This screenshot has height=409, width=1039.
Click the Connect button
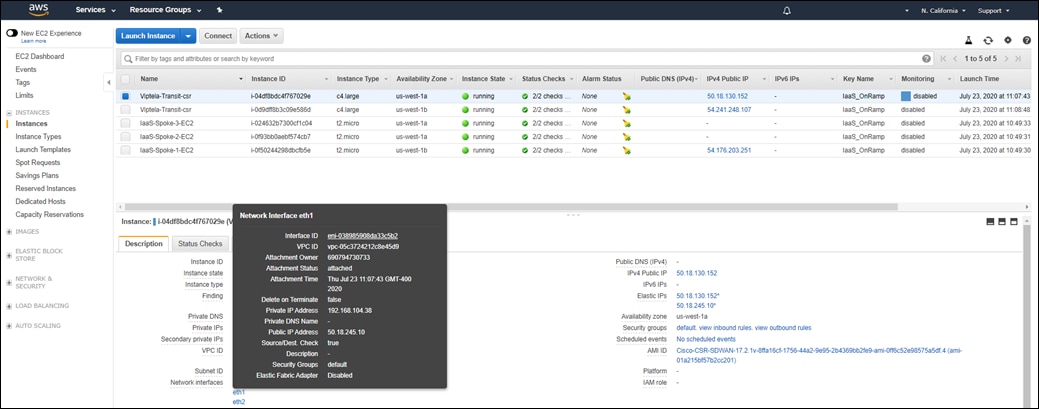pos(218,36)
